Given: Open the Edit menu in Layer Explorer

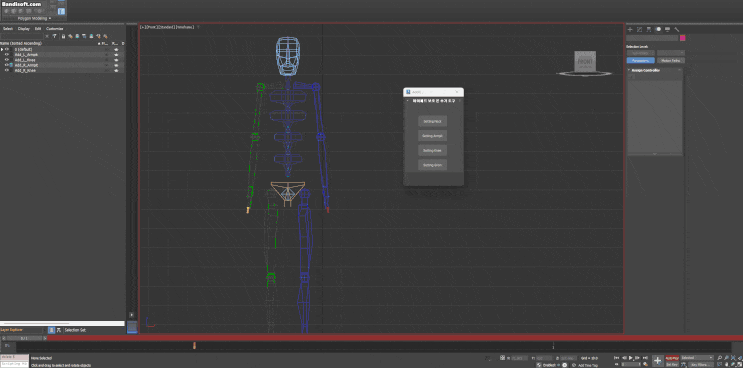Looking at the screenshot, I should 38,29.
